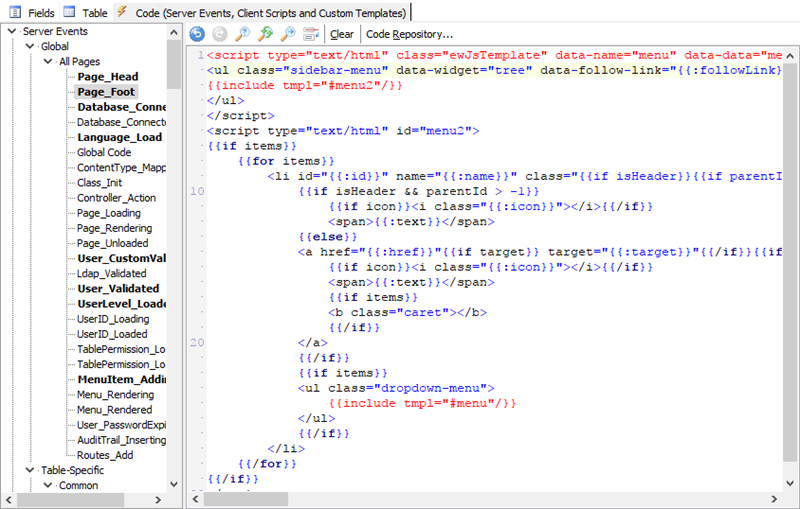Select Controller_Action event
Image resolution: width=800 pixels, height=509 pixels.
[x=116, y=198]
